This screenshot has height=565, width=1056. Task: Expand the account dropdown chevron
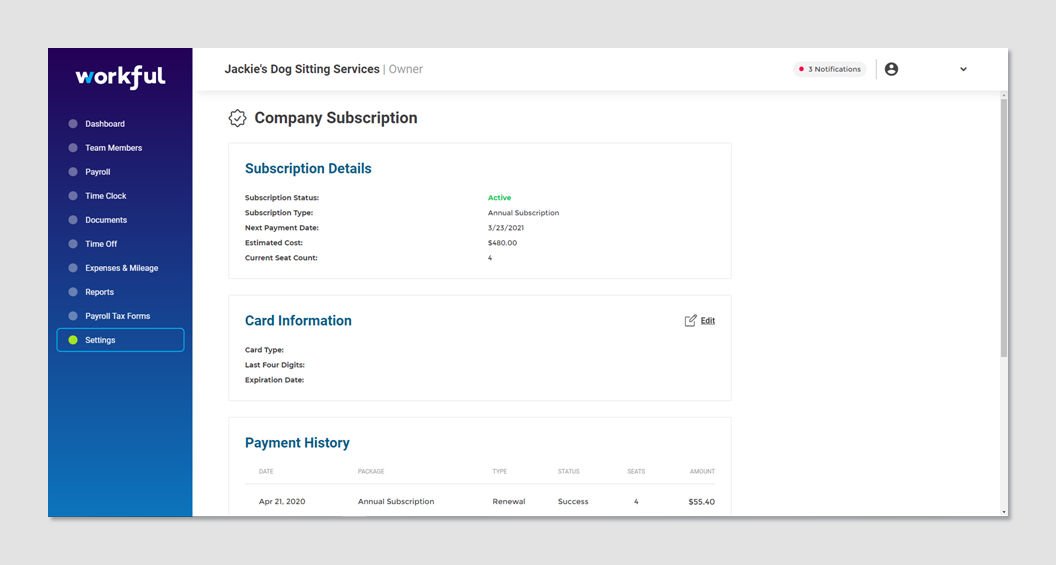[x=963, y=69]
